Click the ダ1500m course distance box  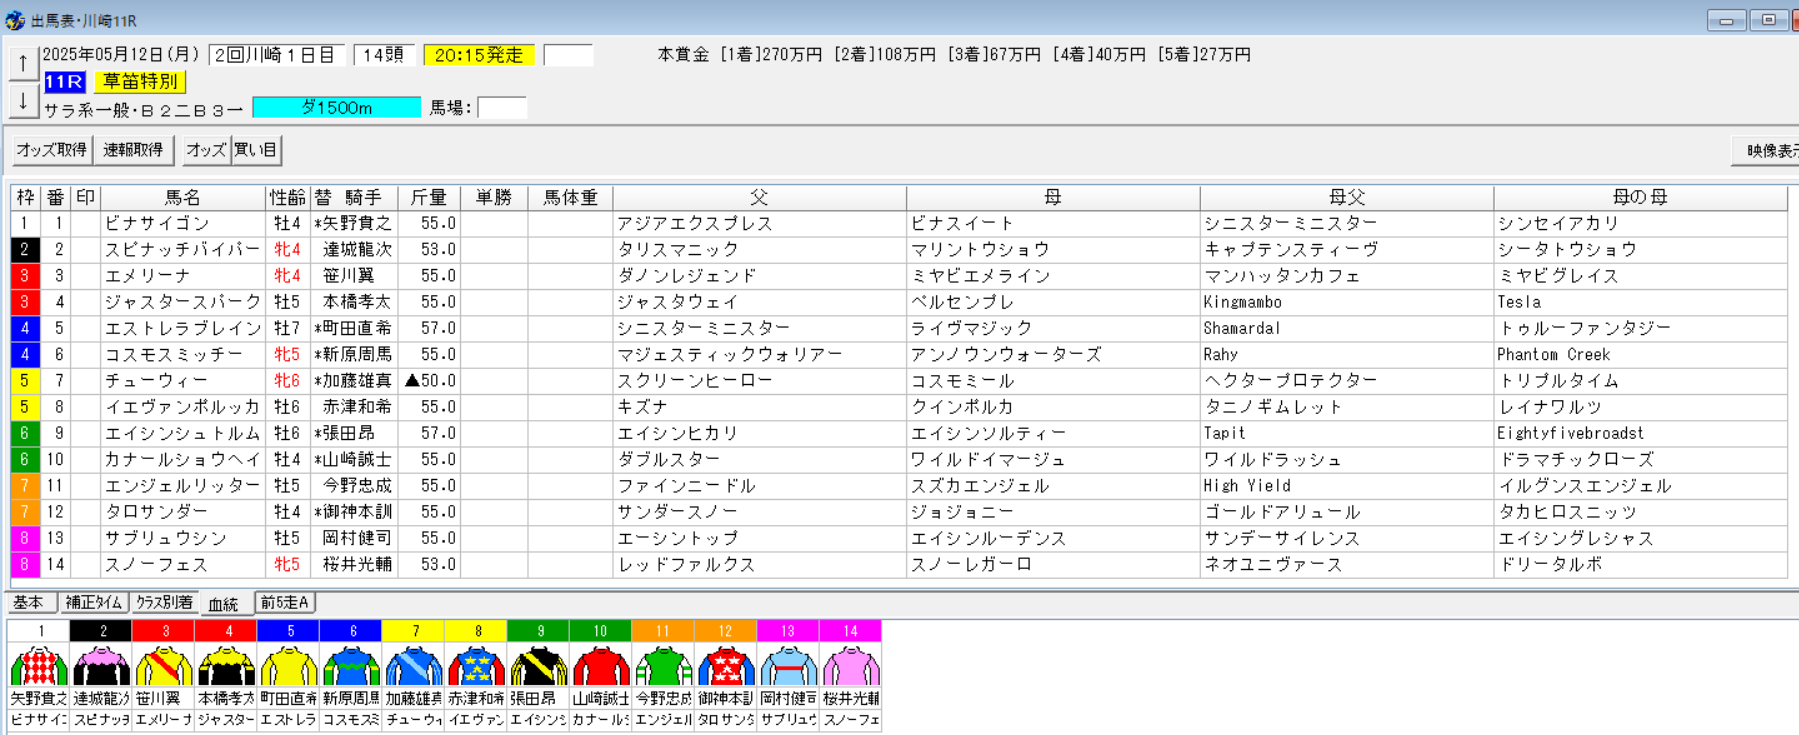point(337,107)
